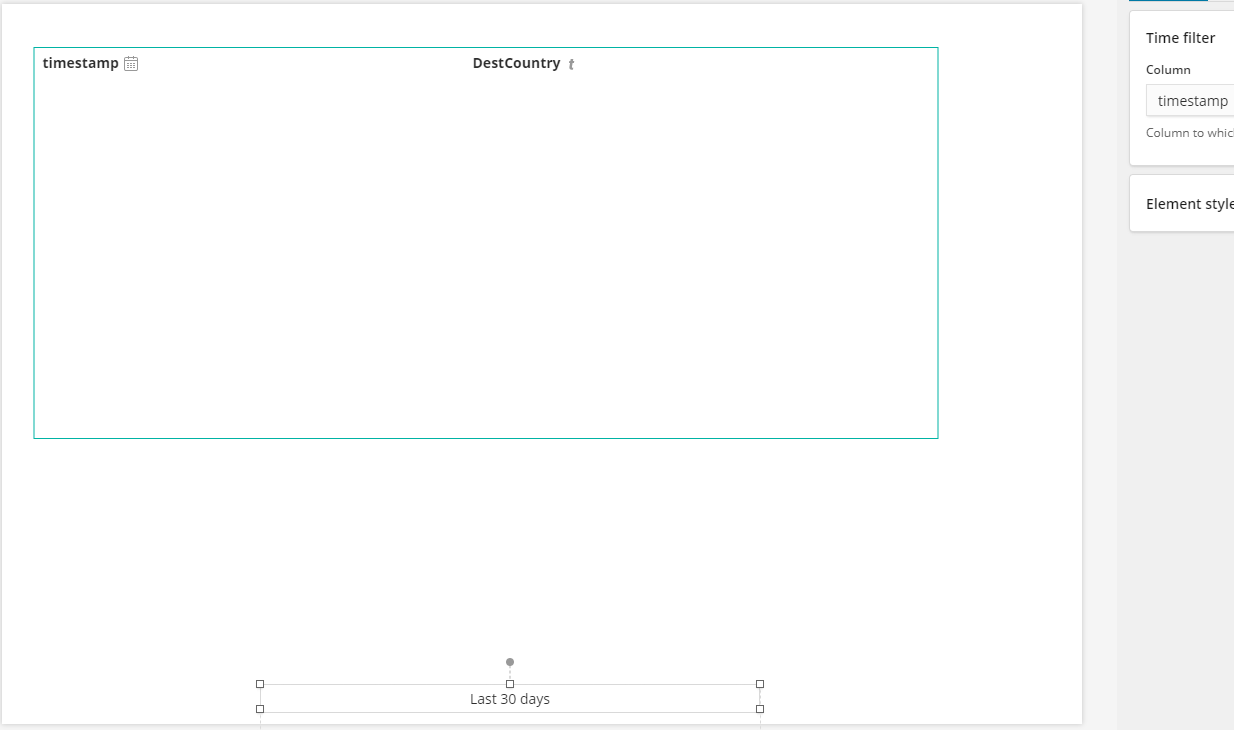Image resolution: width=1234 pixels, height=730 pixels.
Task: Expand the Element style panel
Action: (1189, 203)
